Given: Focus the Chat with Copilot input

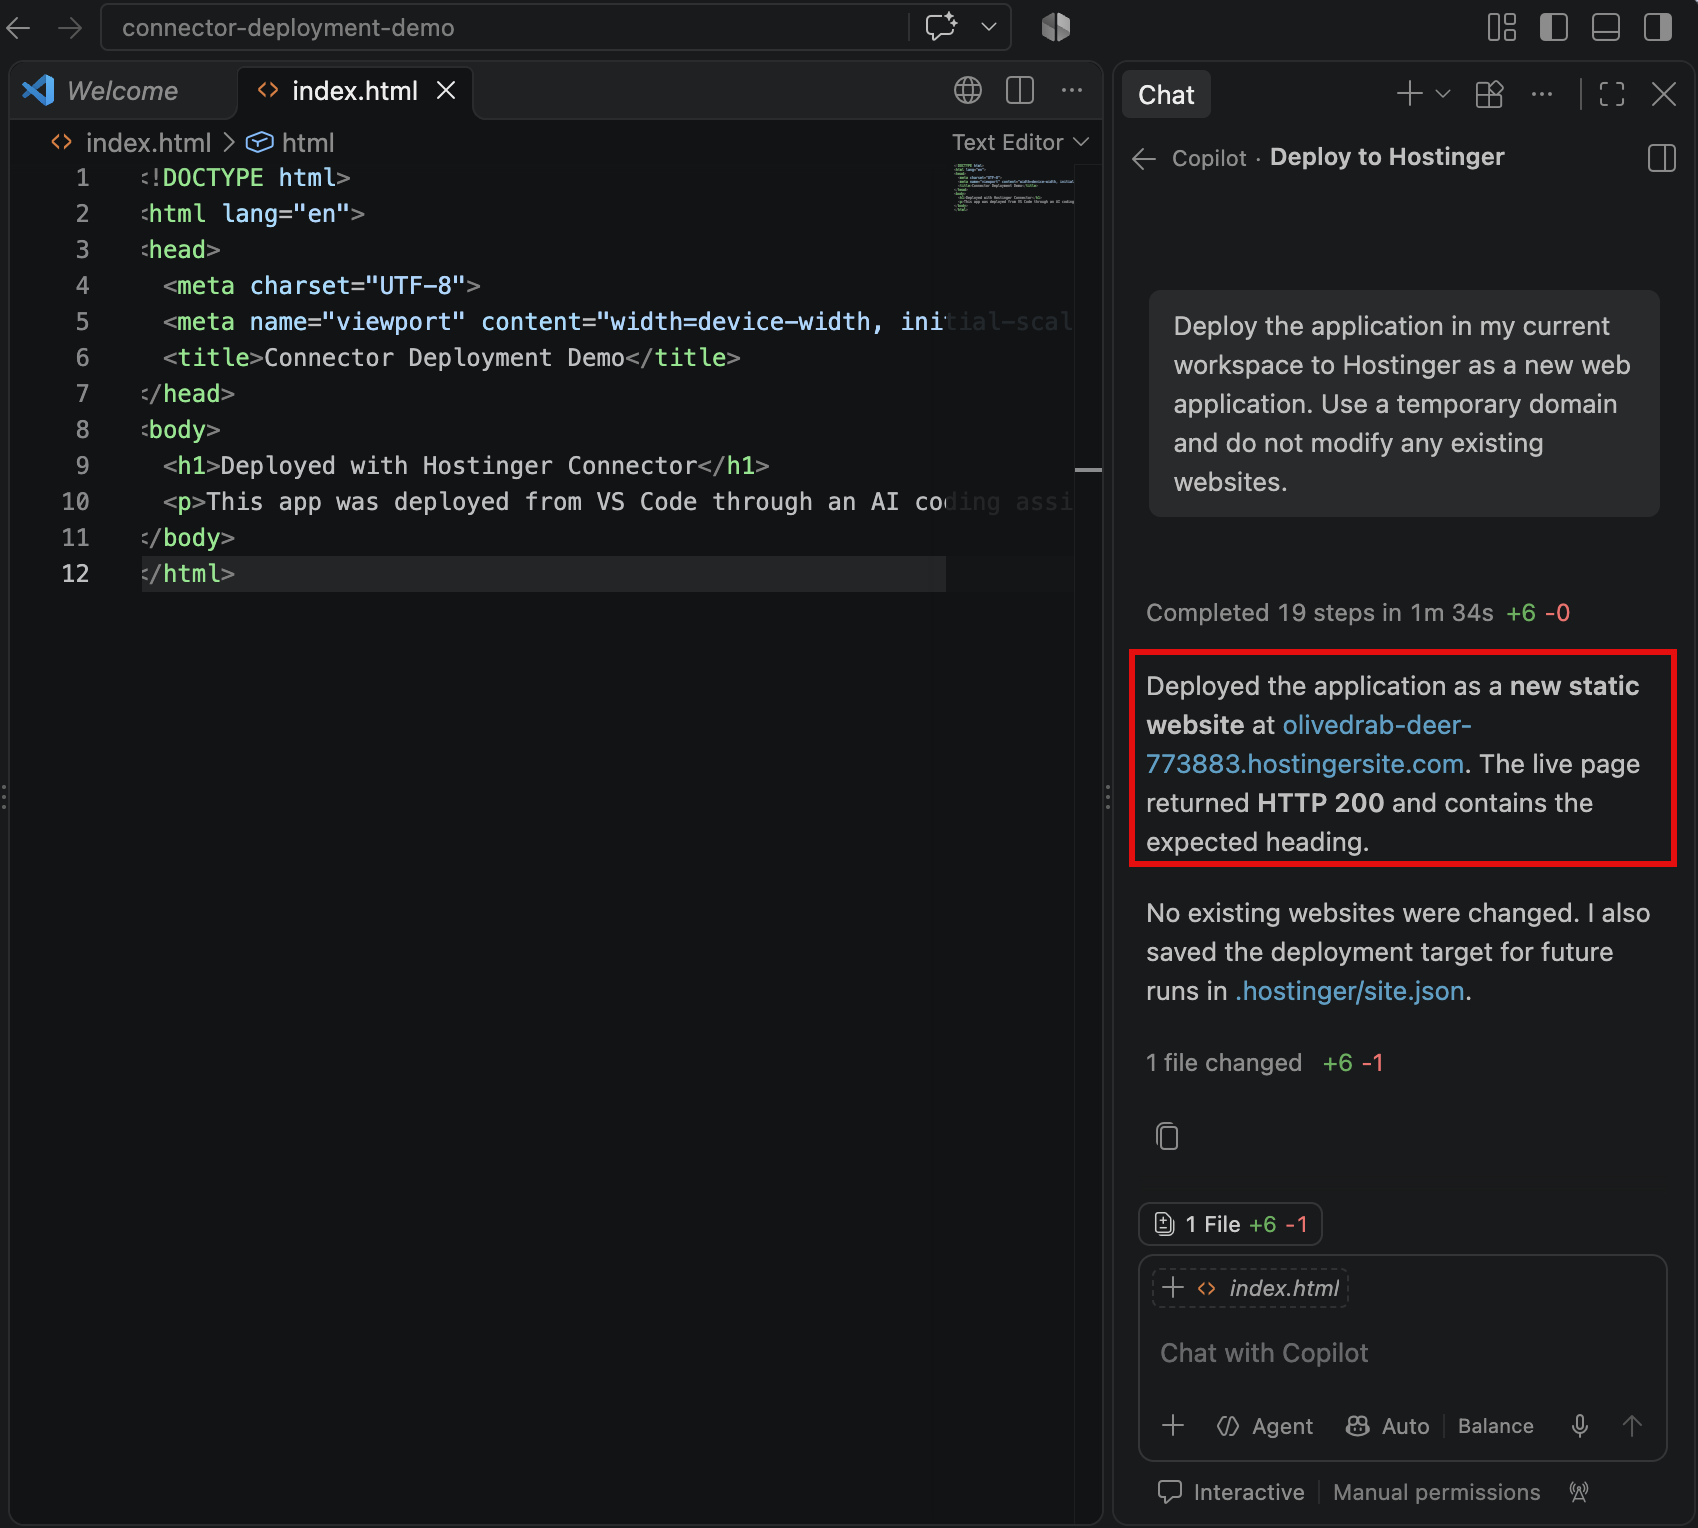Looking at the screenshot, I should 1402,1353.
